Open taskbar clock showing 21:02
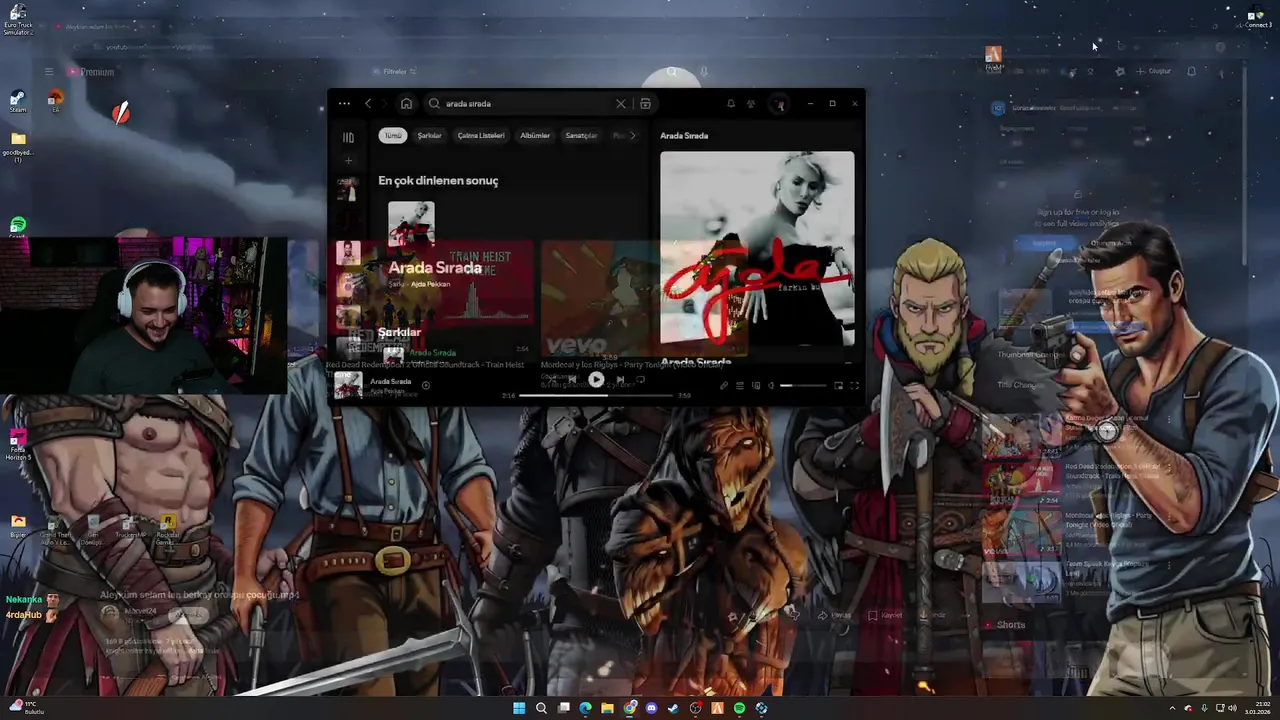The height and width of the screenshot is (720, 1280). pos(1257,708)
